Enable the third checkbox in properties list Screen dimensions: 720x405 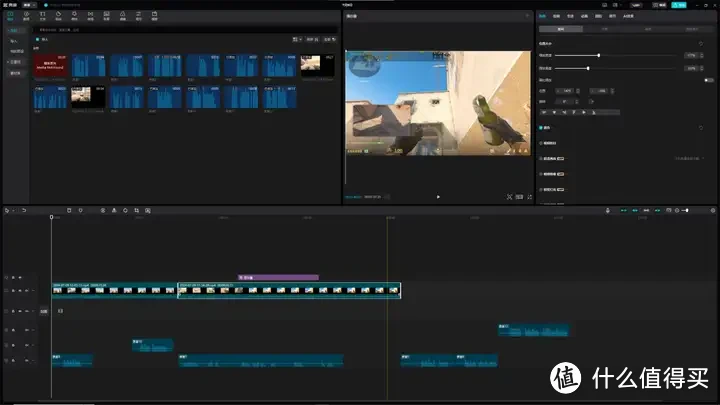[541, 158]
